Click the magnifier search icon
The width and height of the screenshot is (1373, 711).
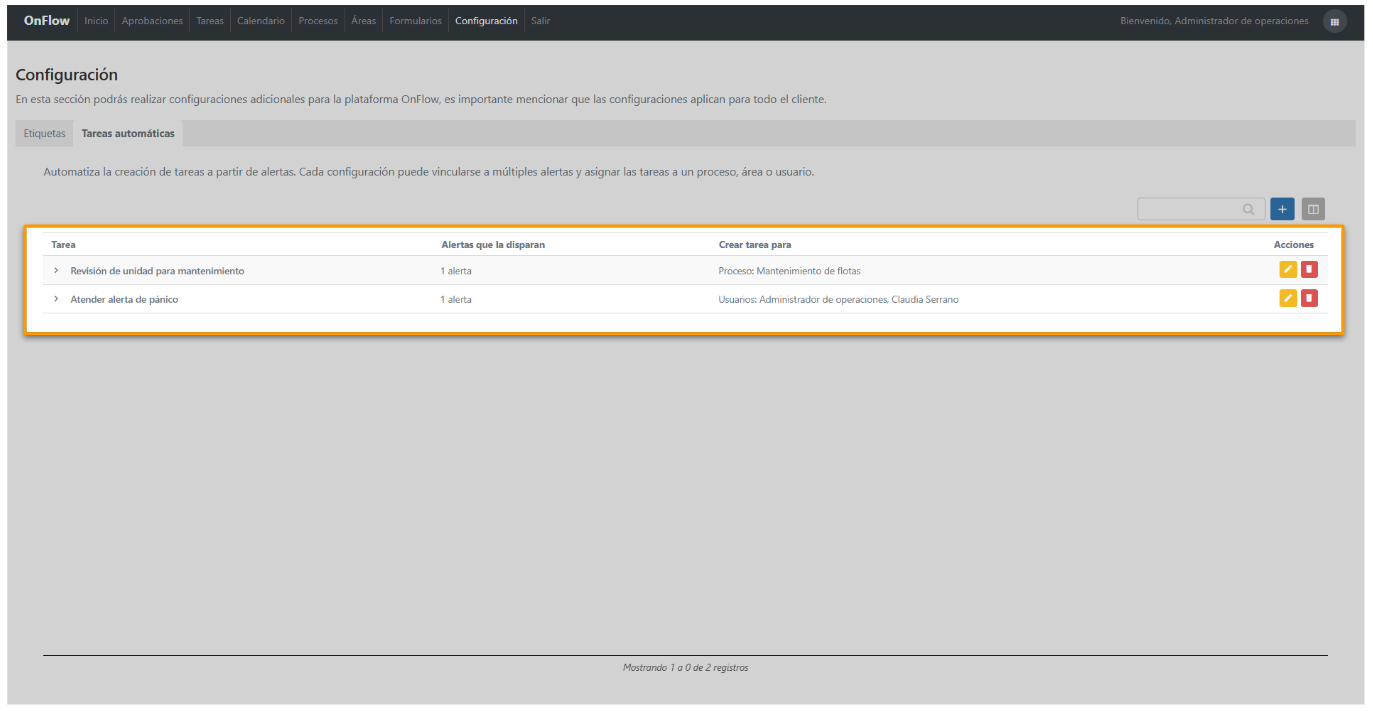pyautogui.click(x=1248, y=209)
